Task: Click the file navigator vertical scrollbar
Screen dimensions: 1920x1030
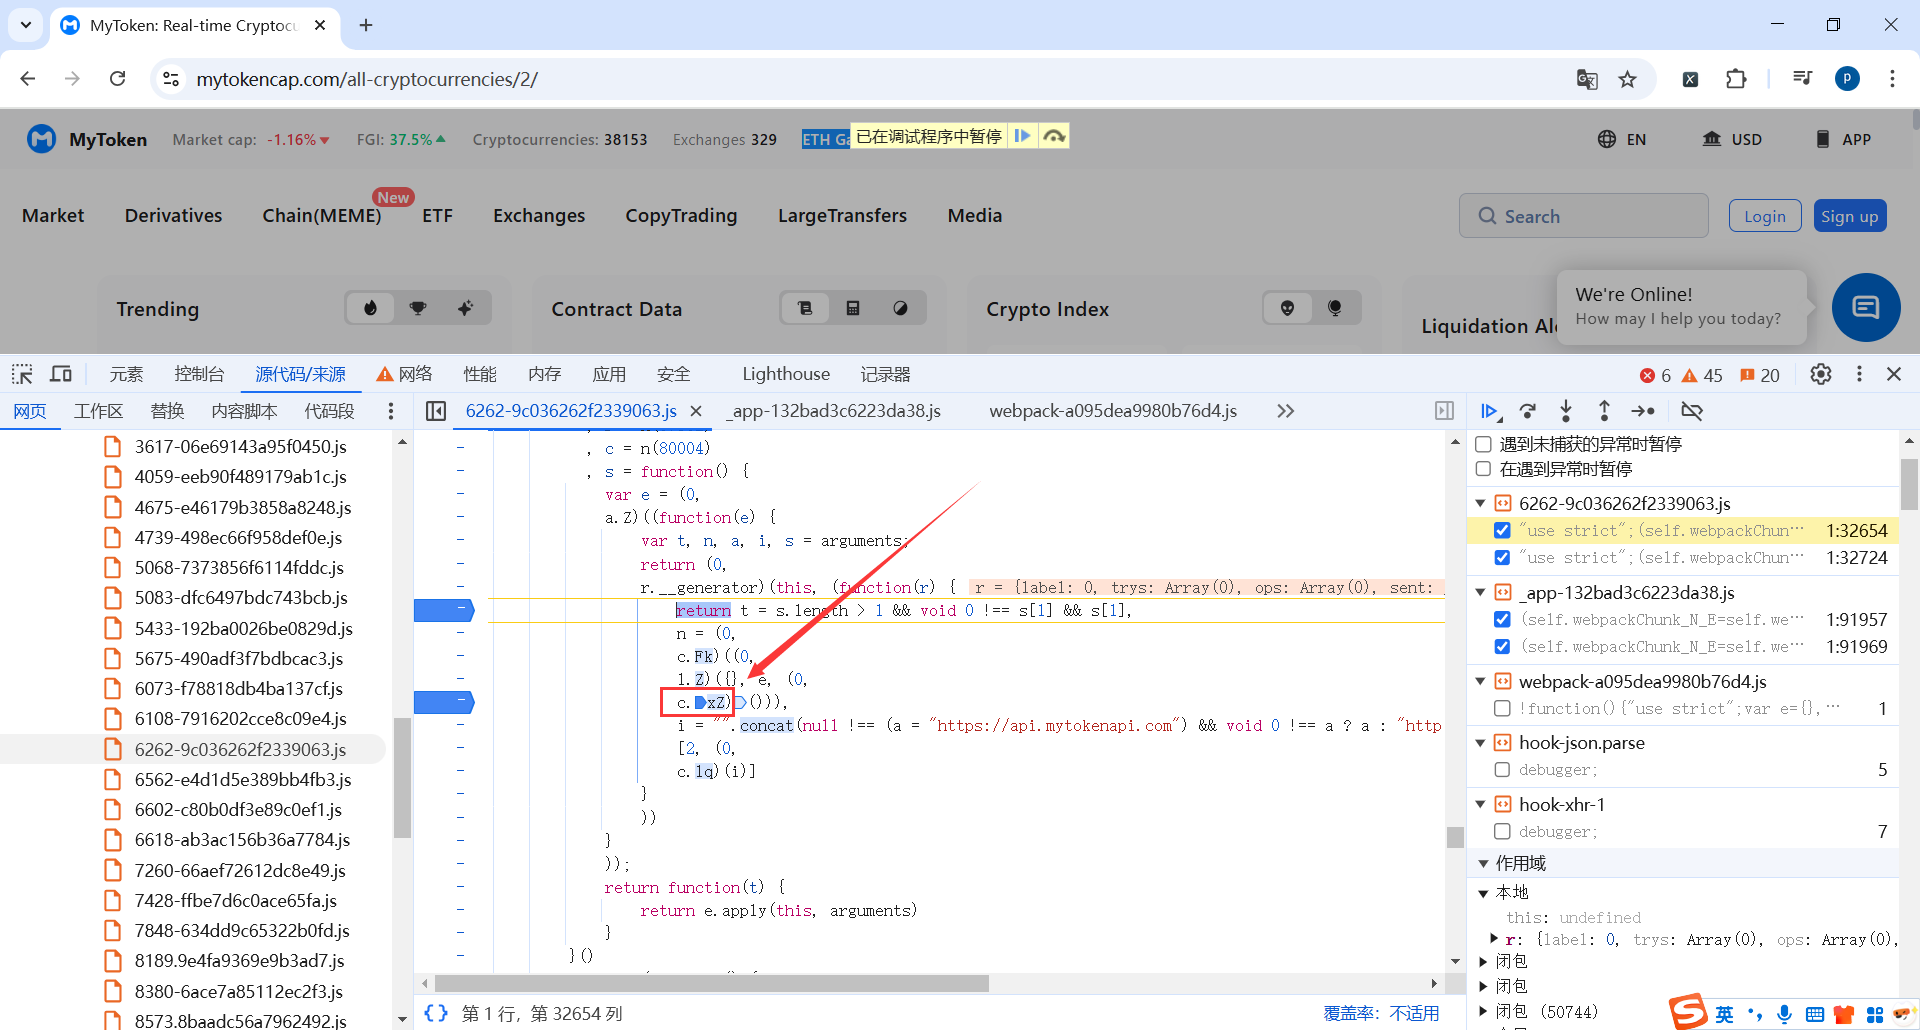Action: pos(402,778)
